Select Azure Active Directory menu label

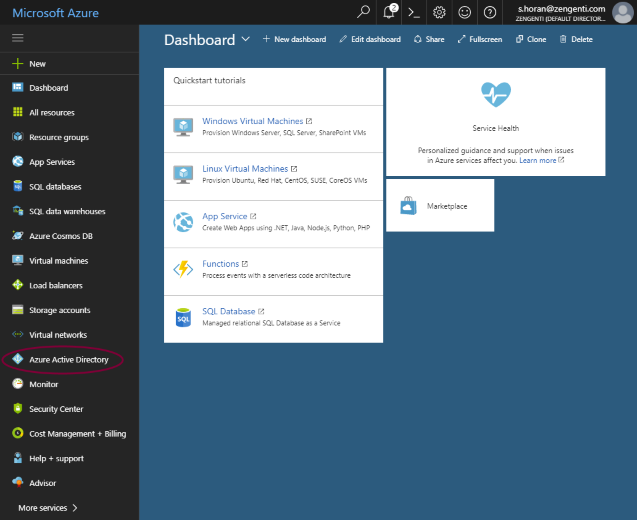pos(69,360)
